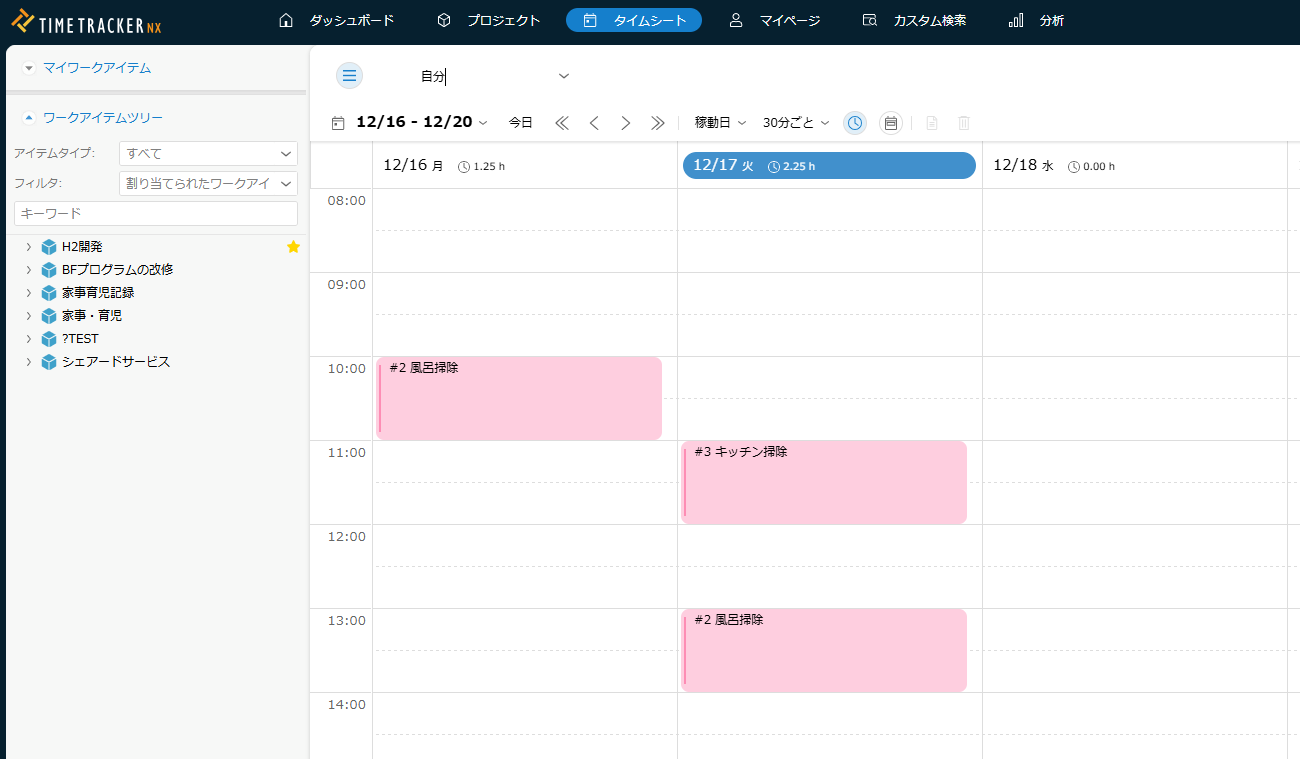Open the 自分 user selector dropdown

point(495,76)
